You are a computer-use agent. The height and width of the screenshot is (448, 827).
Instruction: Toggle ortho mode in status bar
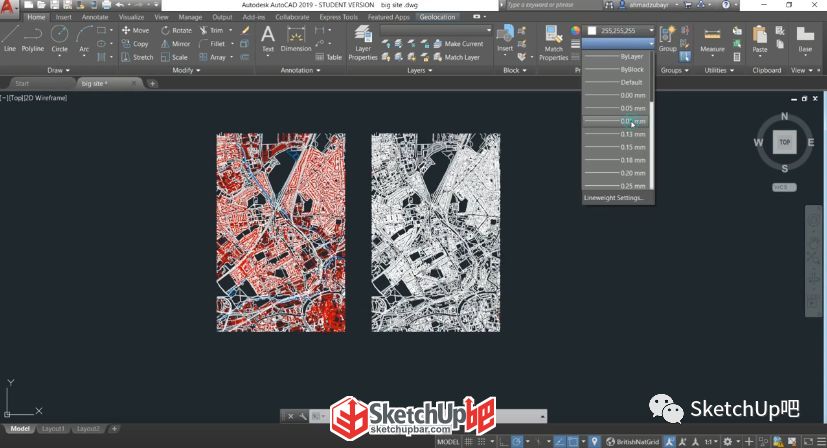point(504,442)
